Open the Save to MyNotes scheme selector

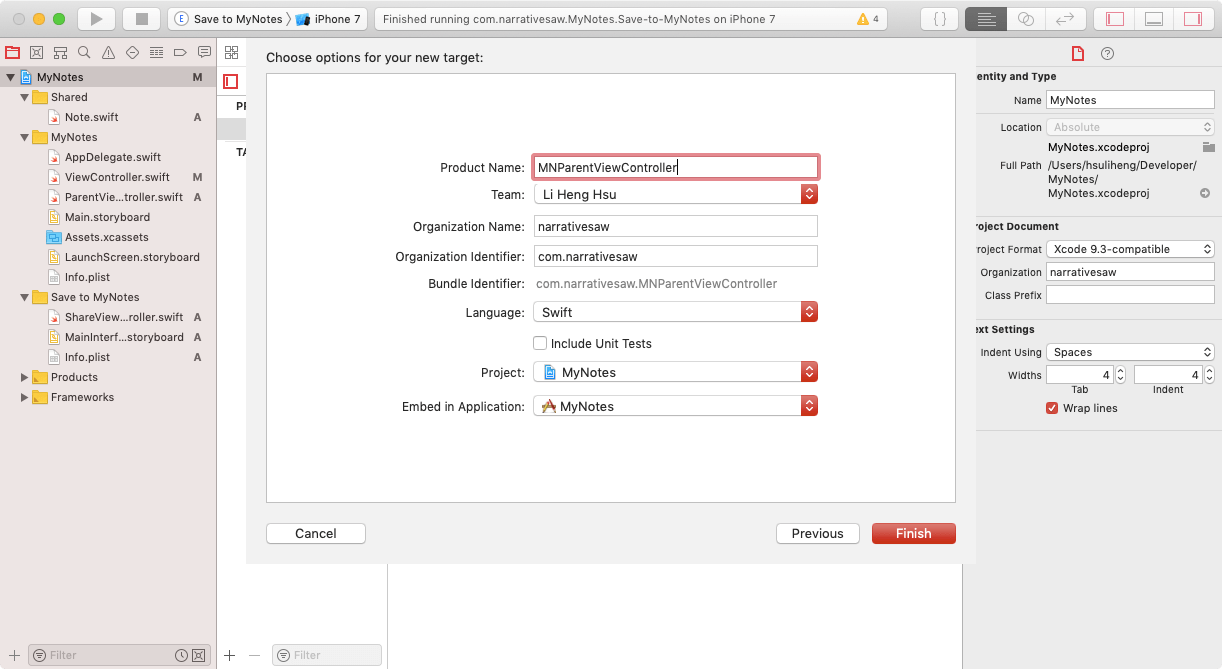coord(229,19)
